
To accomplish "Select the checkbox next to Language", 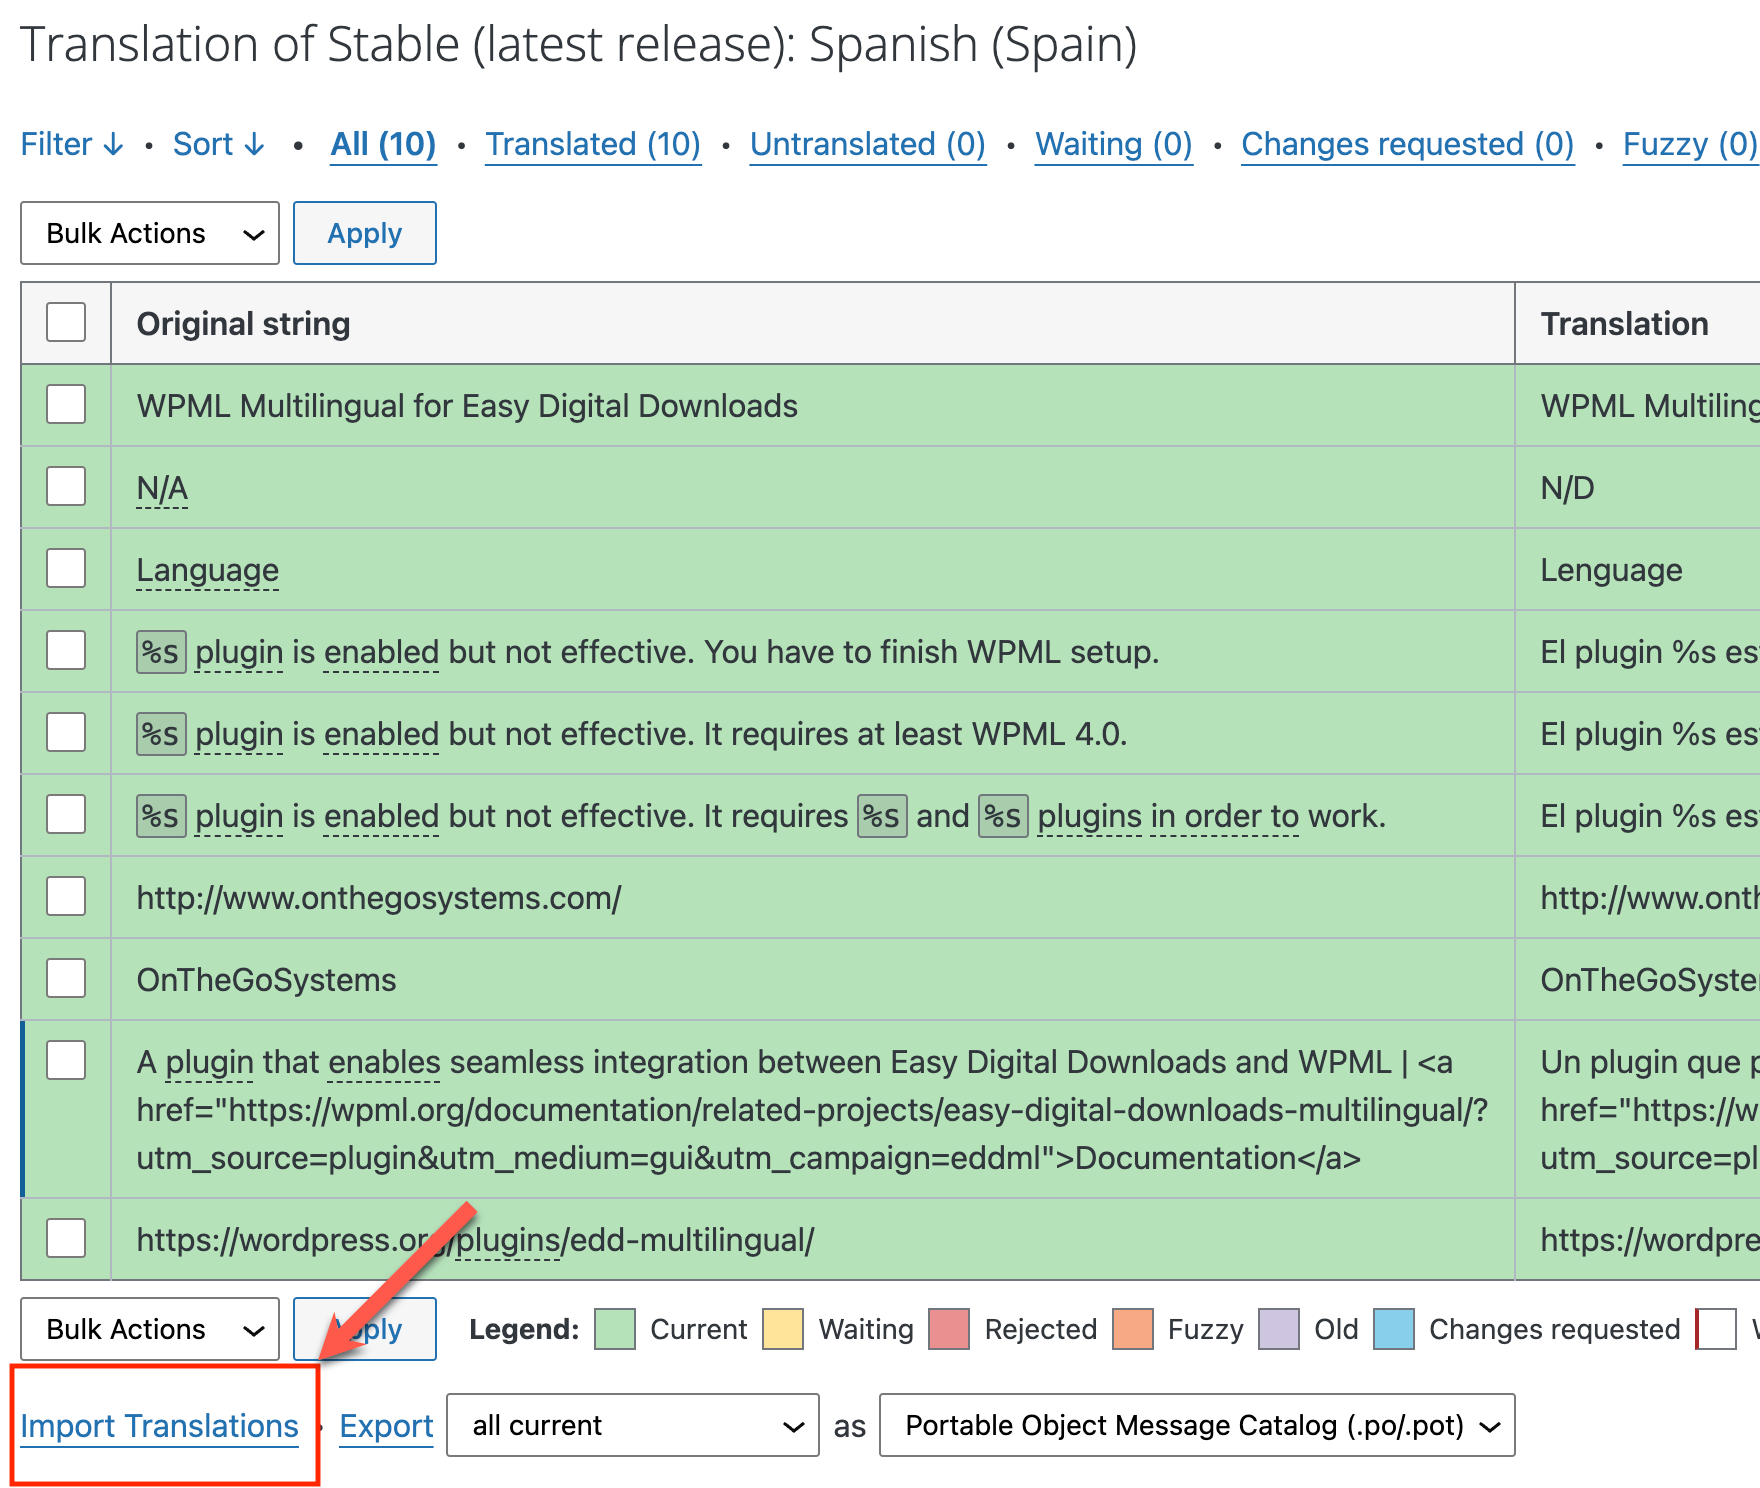I will coord(65,568).
